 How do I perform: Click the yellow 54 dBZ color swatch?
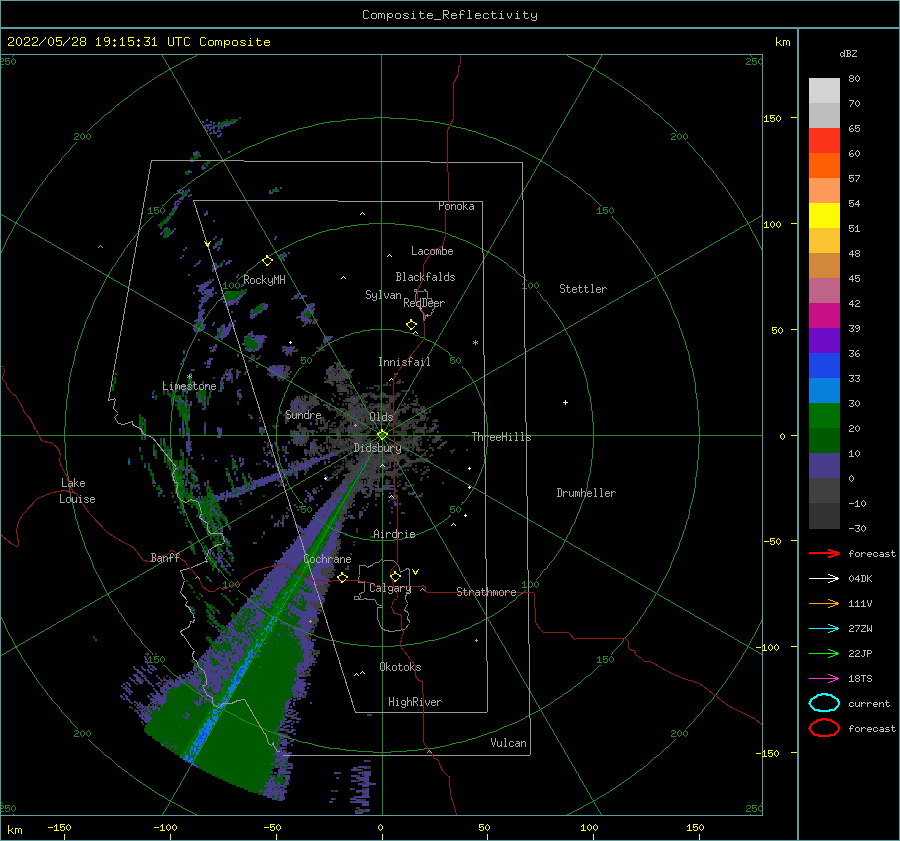click(x=824, y=215)
